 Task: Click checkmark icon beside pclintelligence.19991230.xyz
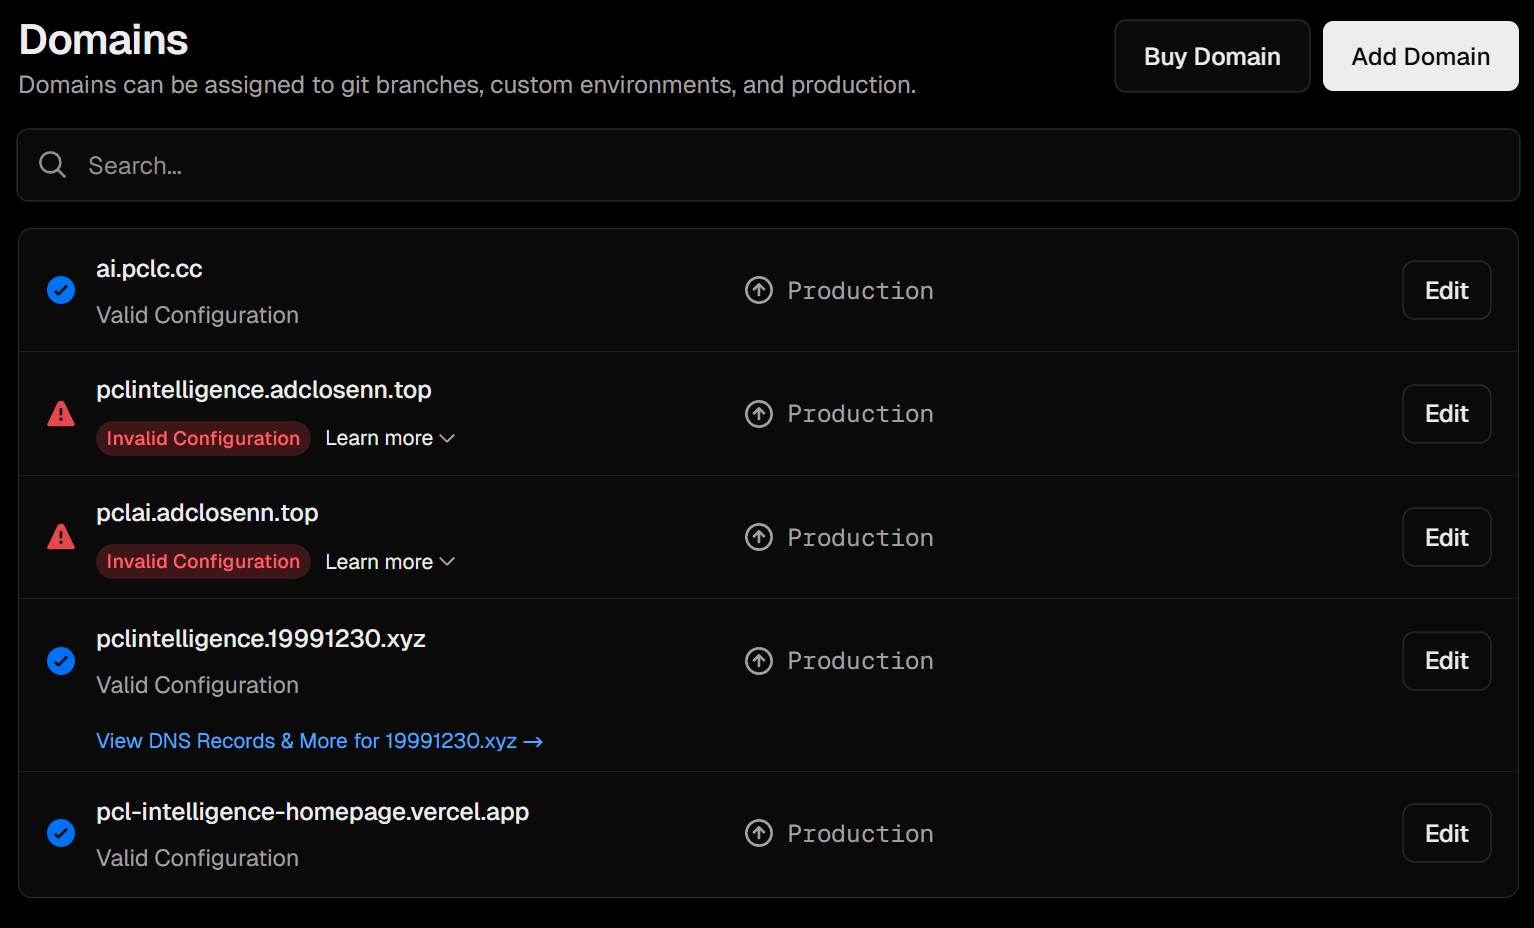click(x=61, y=661)
